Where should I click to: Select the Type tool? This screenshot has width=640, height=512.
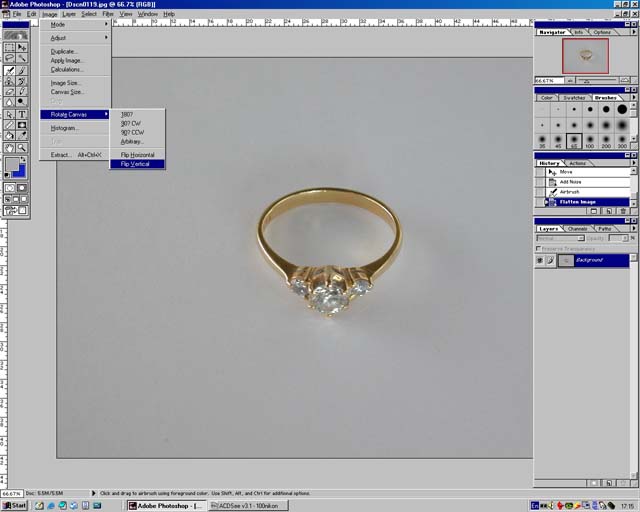click(x=22, y=115)
